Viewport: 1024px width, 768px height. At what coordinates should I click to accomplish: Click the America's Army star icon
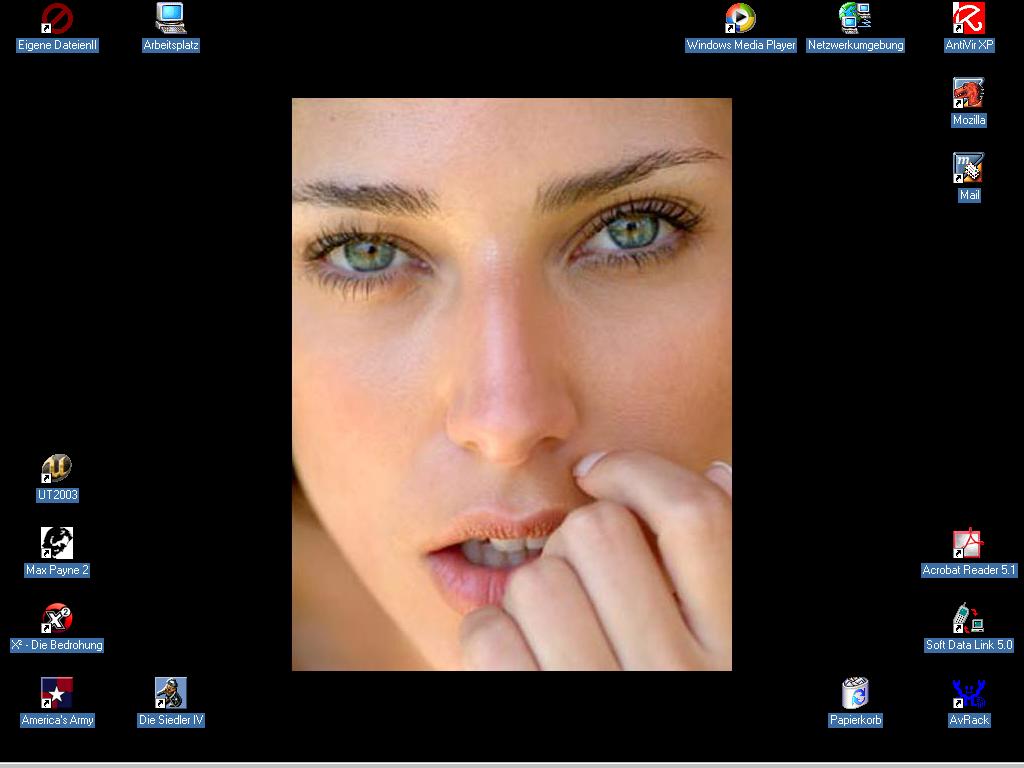[x=57, y=694]
